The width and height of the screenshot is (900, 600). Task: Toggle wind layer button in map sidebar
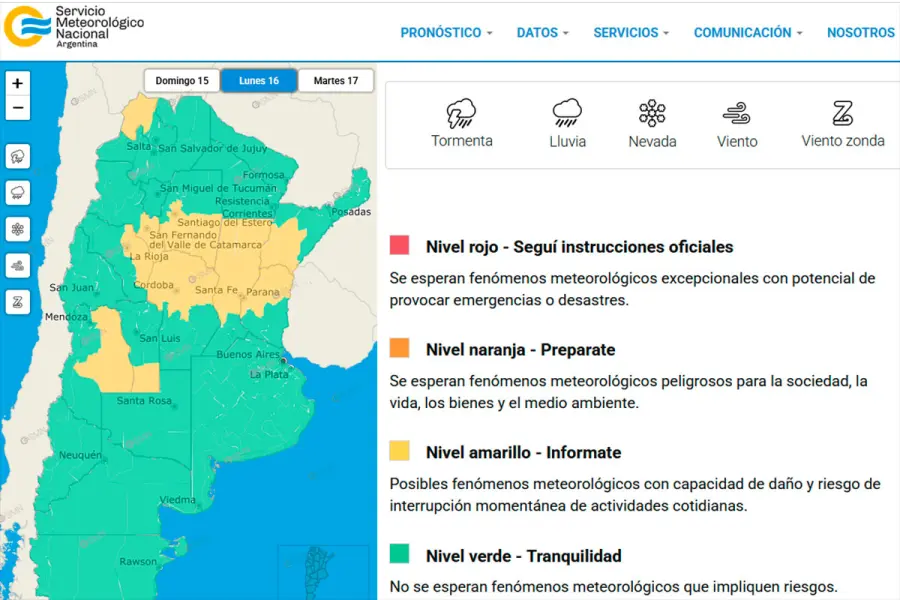(x=18, y=265)
